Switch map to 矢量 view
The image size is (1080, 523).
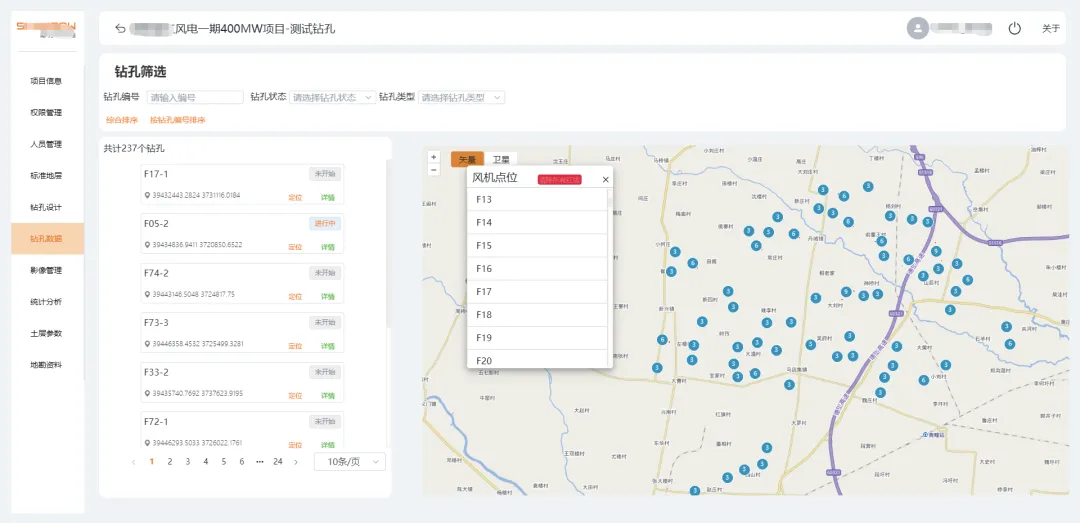[x=467, y=158]
